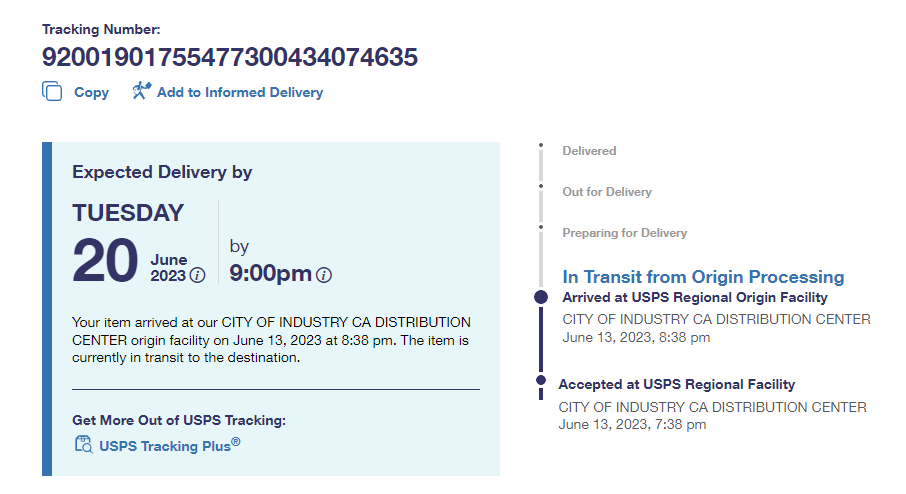Click the tracking number 9200190175547730043407463​5

230,57
